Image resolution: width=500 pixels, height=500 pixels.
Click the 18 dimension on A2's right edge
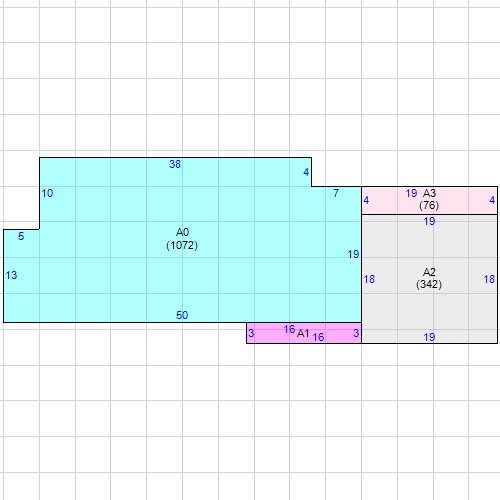(x=489, y=279)
